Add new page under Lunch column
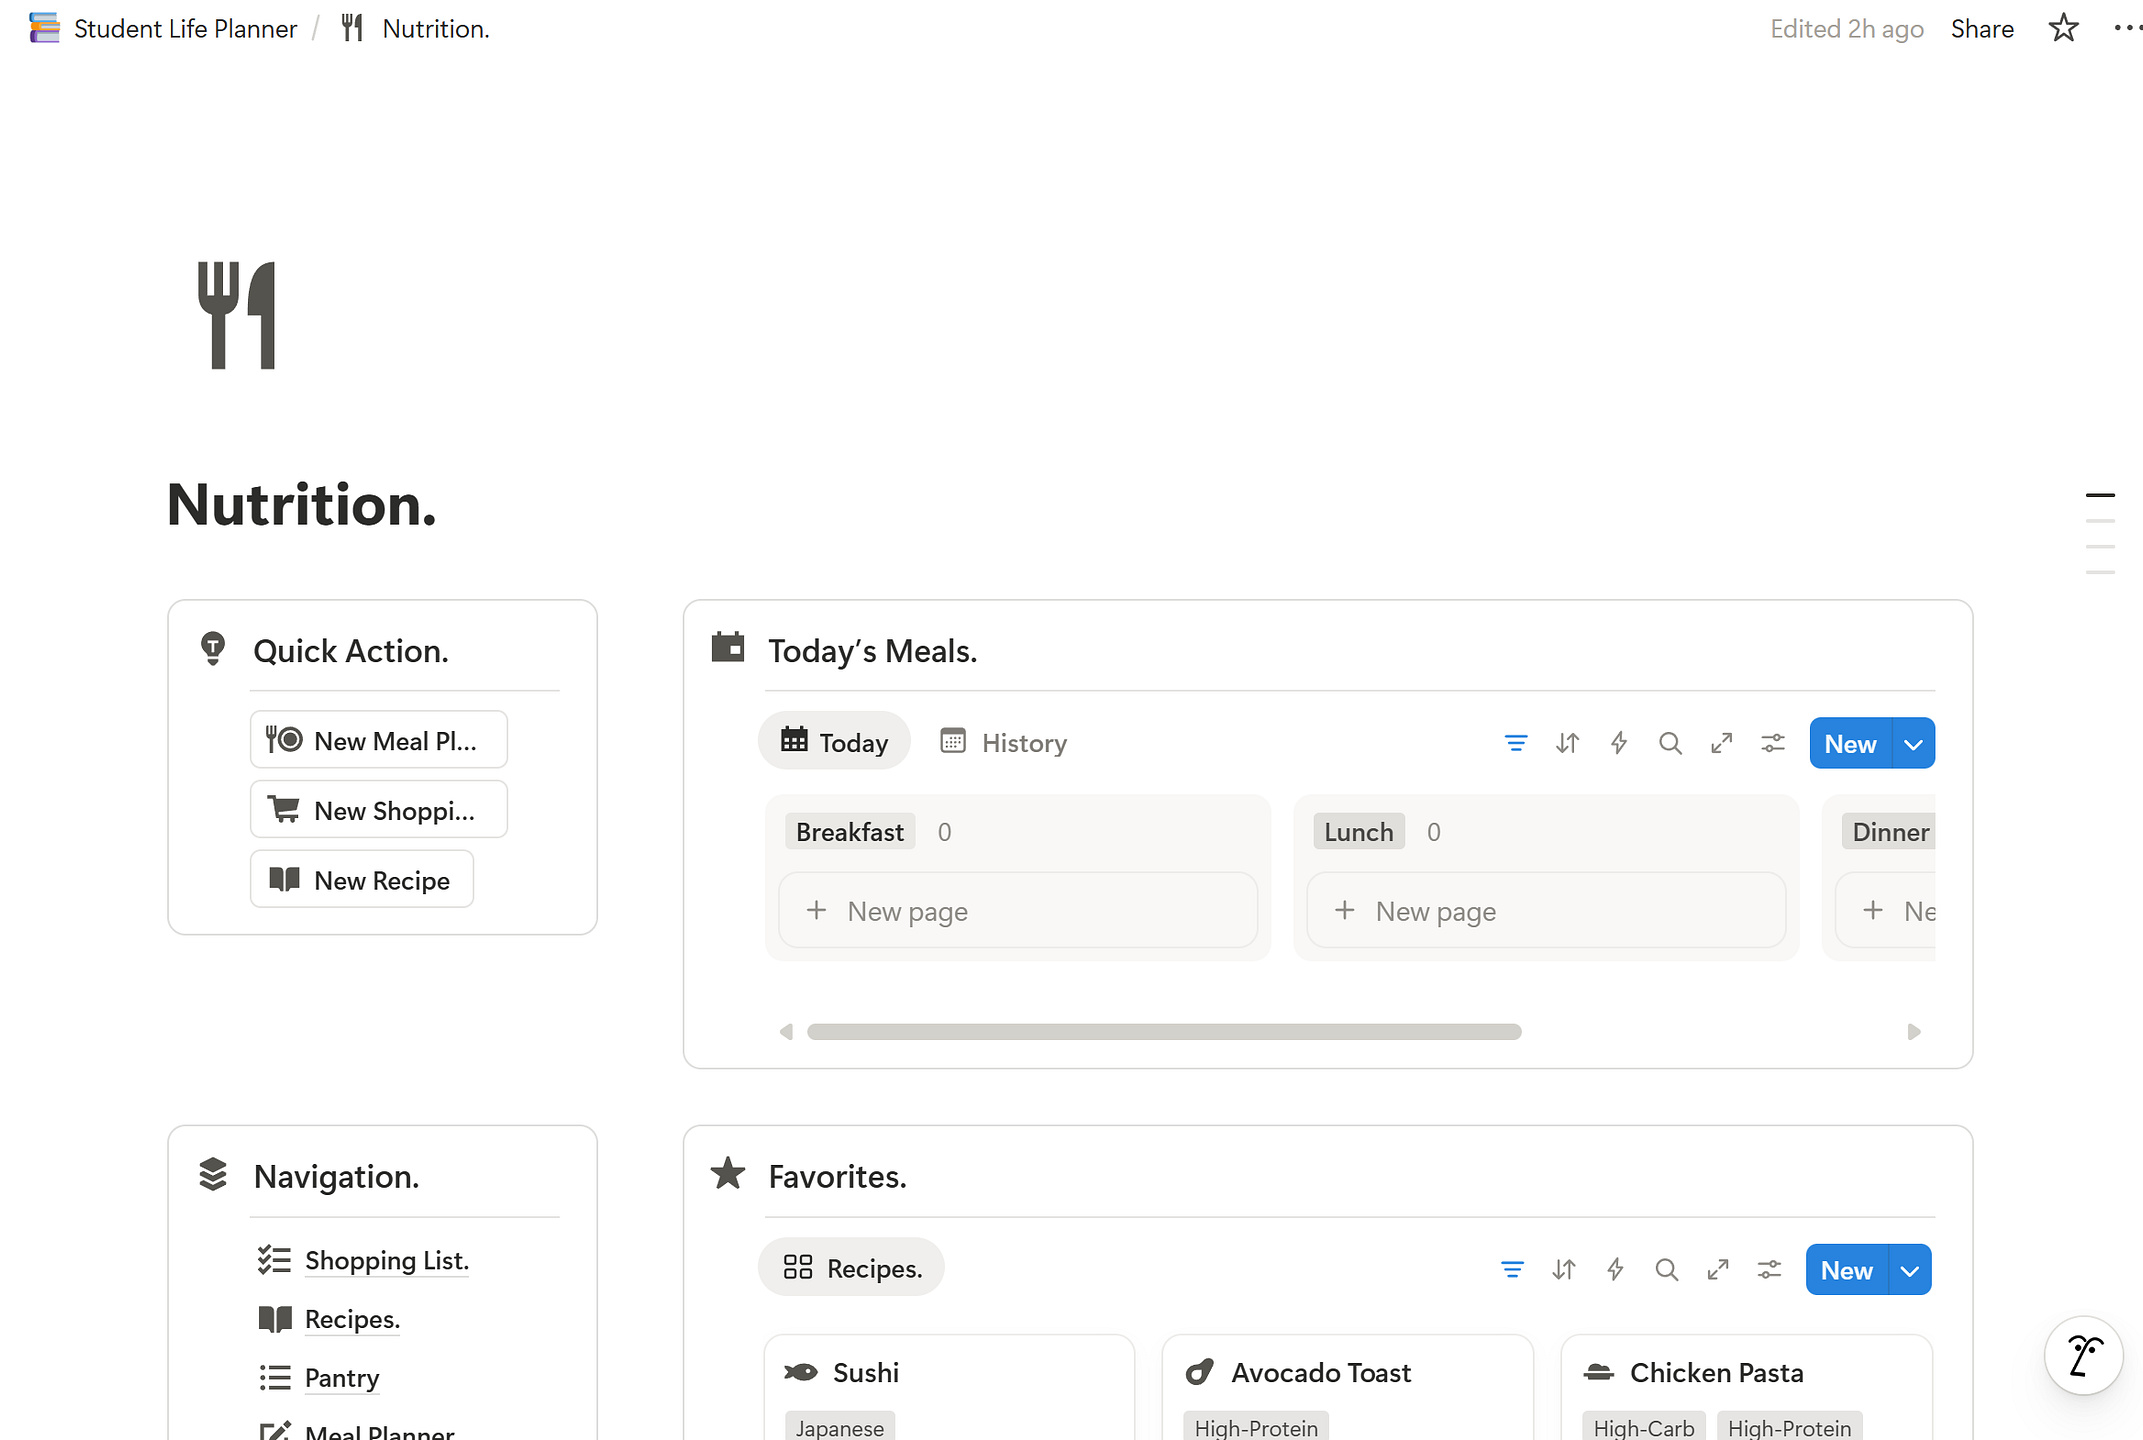This screenshot has height=1440, width=2143. pyautogui.click(x=1546, y=911)
